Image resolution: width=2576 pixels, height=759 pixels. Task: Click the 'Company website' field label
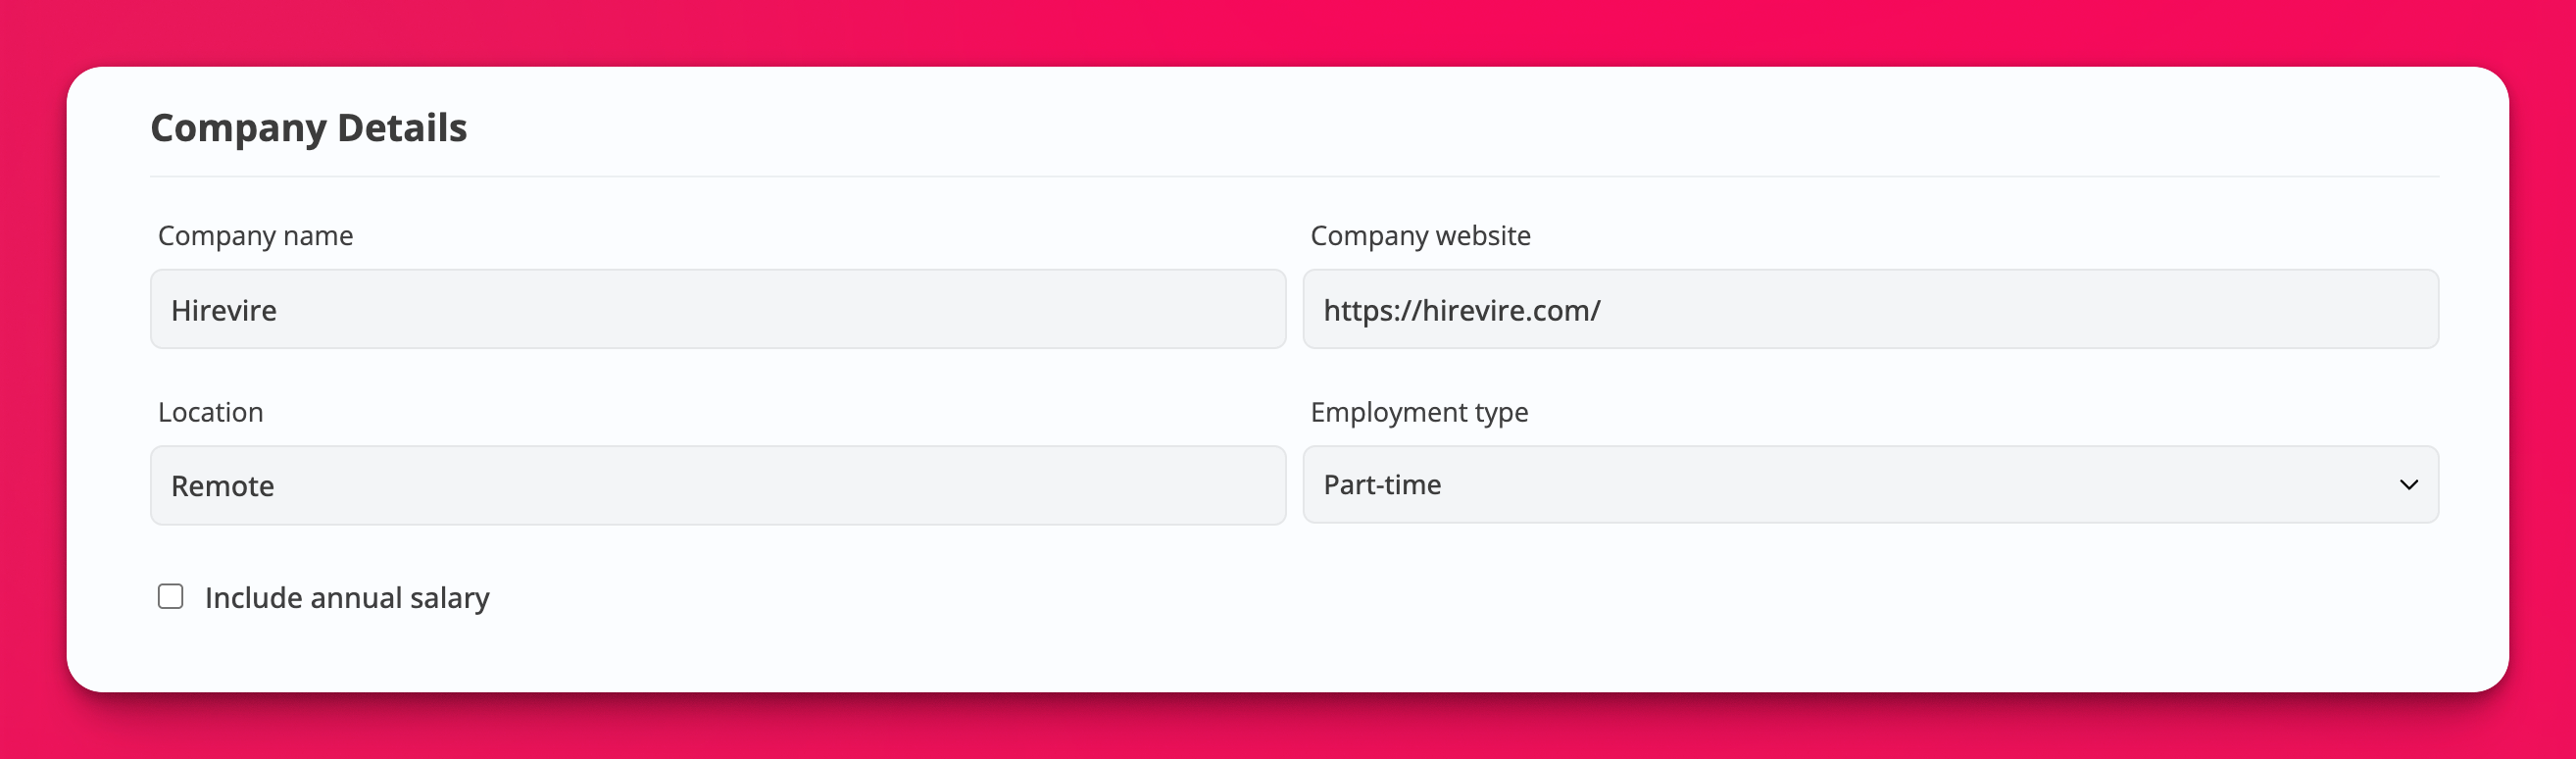click(1420, 236)
